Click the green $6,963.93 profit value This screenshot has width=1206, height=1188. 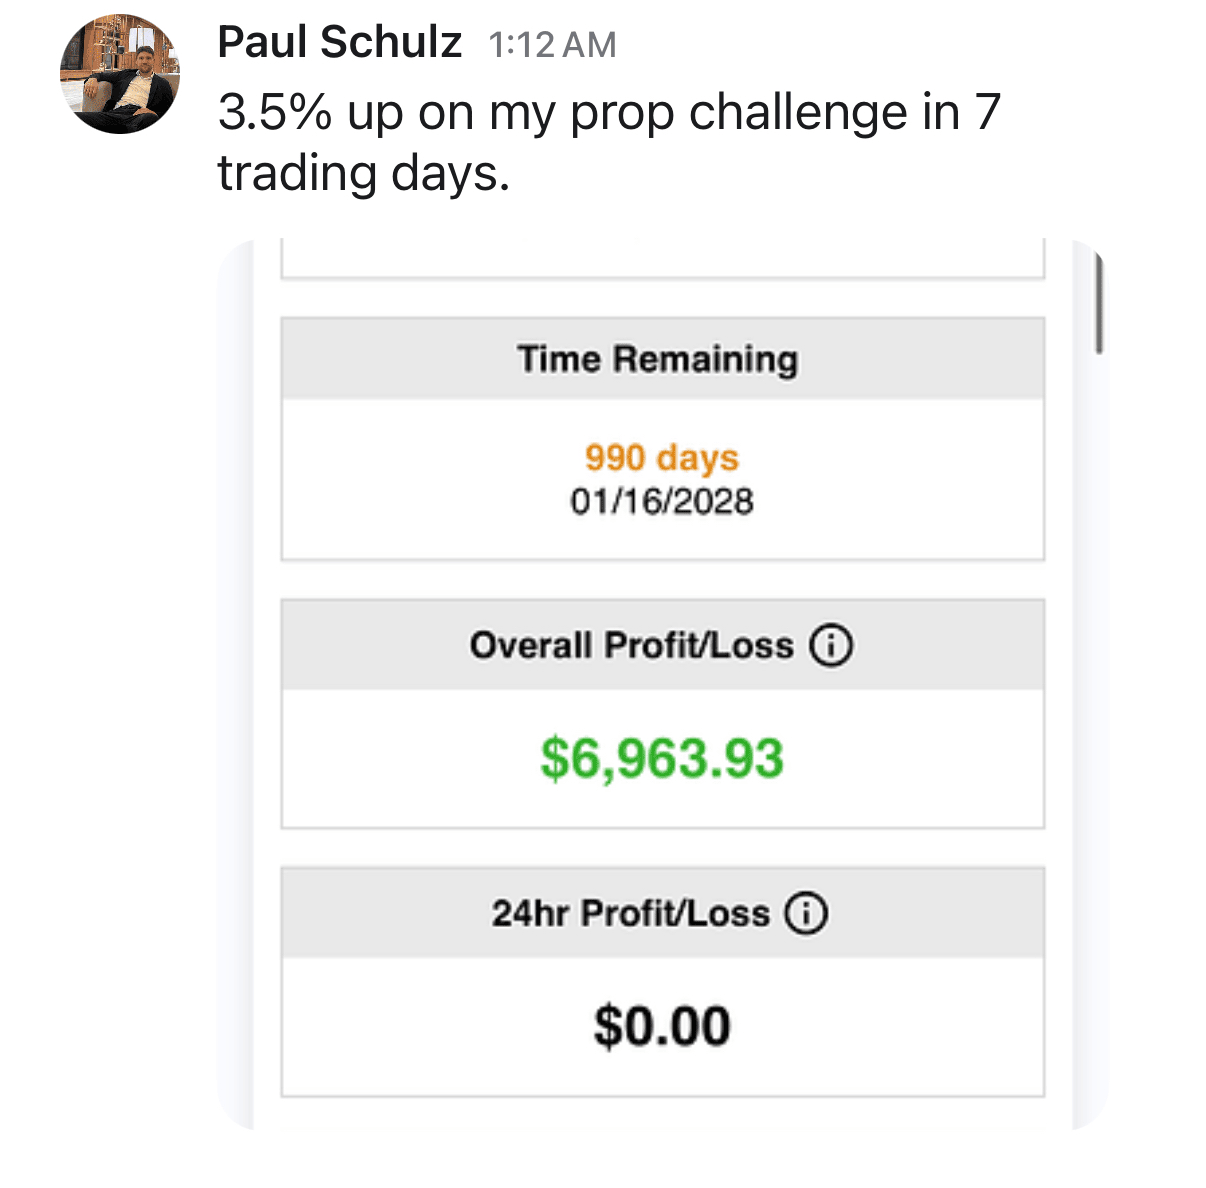coord(662,758)
